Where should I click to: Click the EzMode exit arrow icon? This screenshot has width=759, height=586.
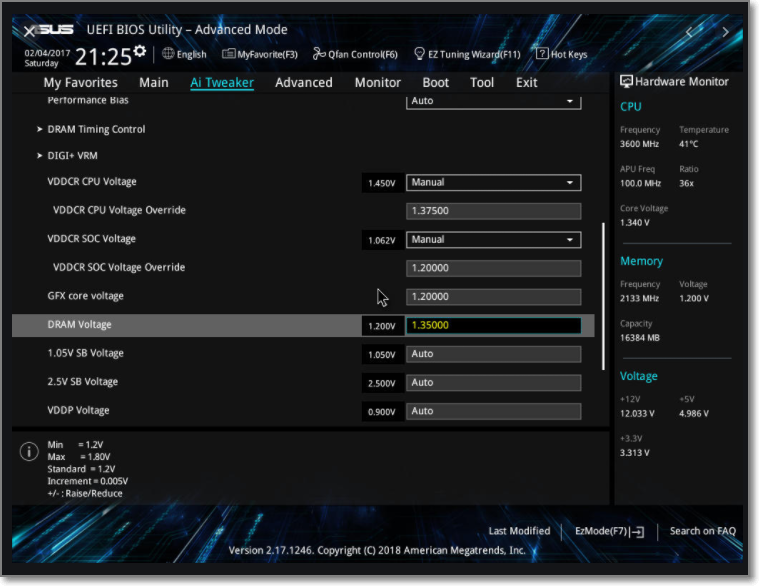point(638,532)
